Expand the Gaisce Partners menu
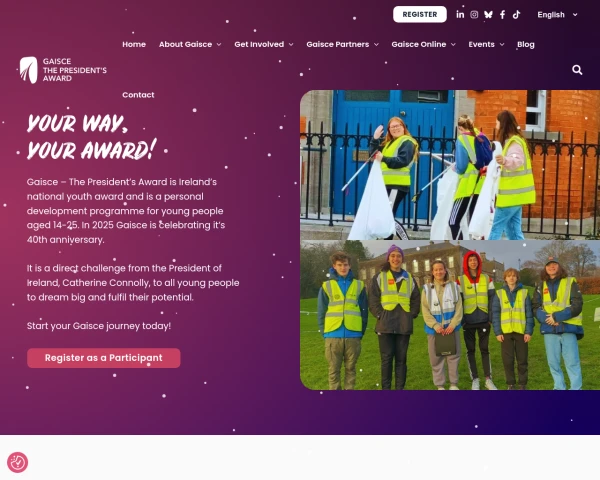Viewport: 600px width, 480px height. [x=342, y=44]
